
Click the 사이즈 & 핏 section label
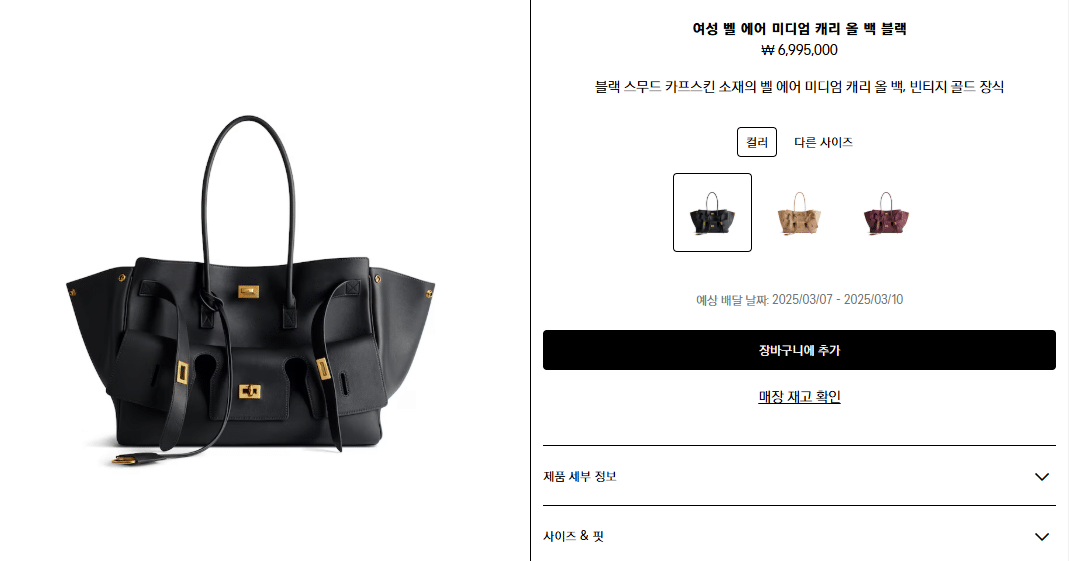tap(573, 536)
